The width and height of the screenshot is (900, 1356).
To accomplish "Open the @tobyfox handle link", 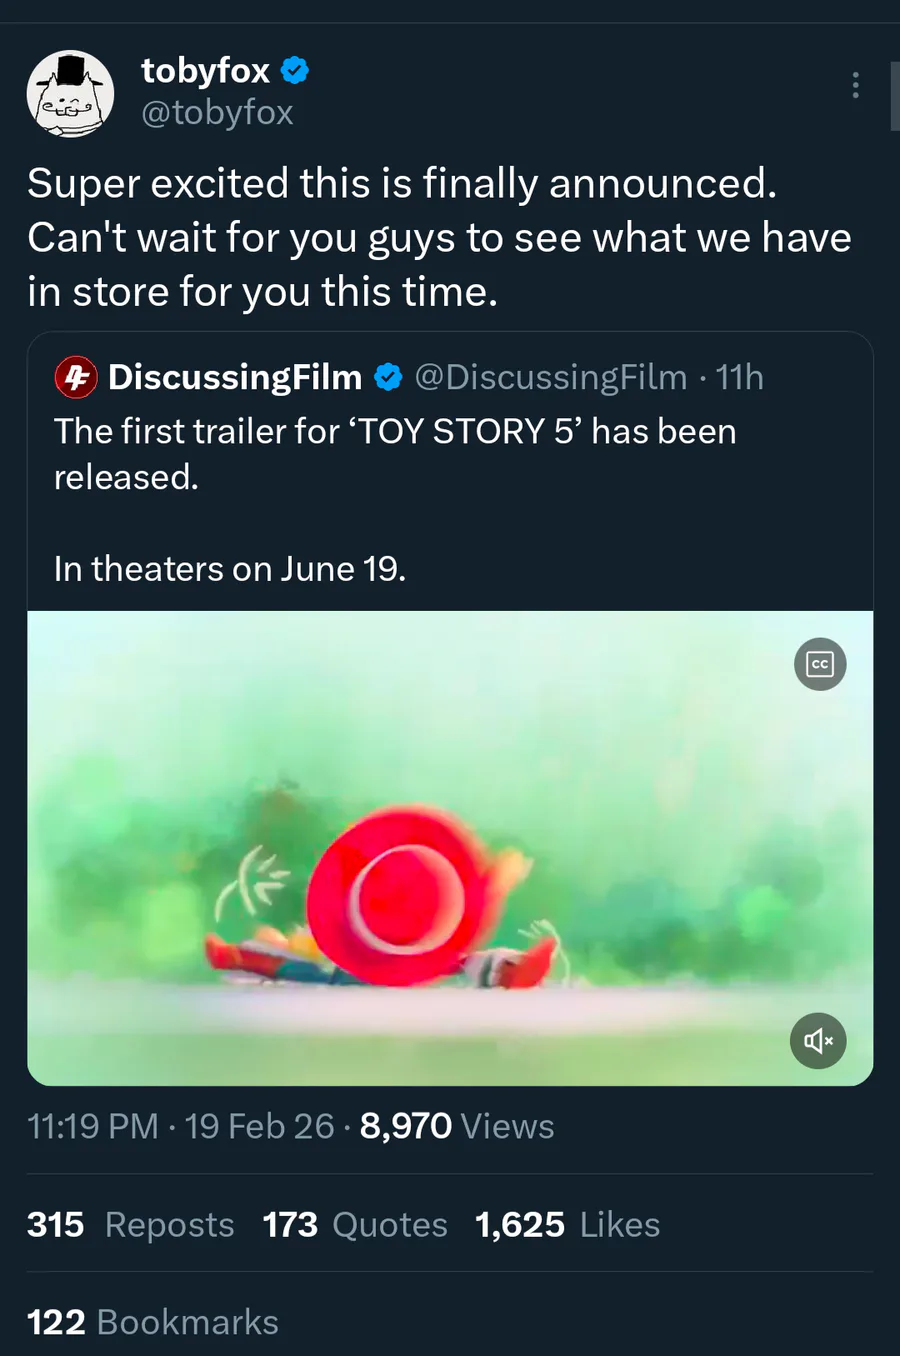I will [217, 112].
